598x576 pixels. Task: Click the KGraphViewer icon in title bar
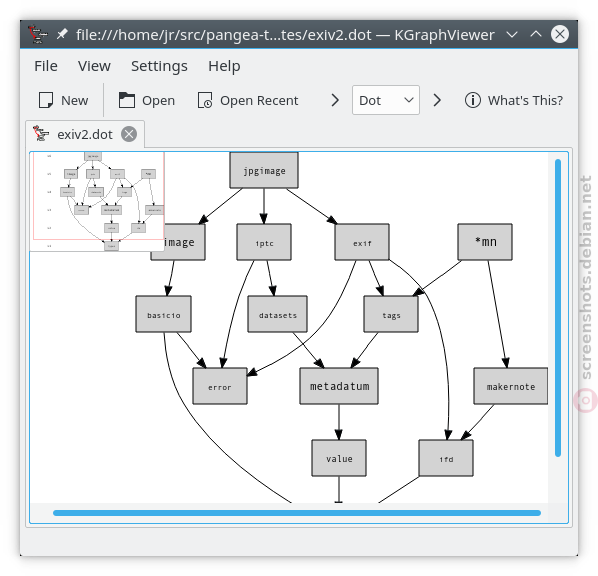click(38, 34)
